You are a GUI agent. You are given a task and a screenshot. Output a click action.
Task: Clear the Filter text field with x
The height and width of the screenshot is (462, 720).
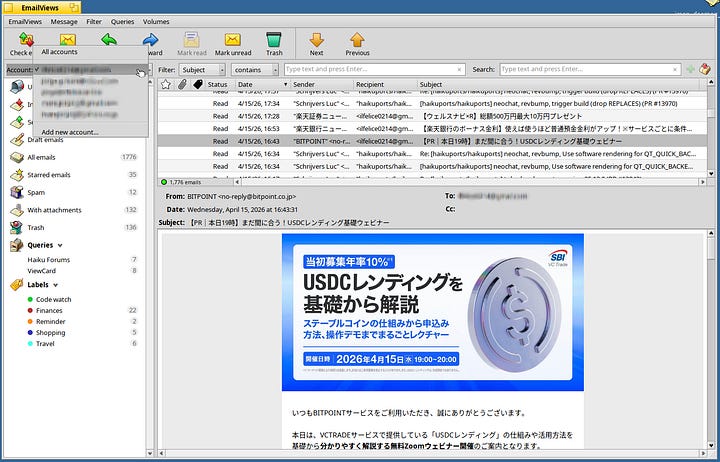459,70
